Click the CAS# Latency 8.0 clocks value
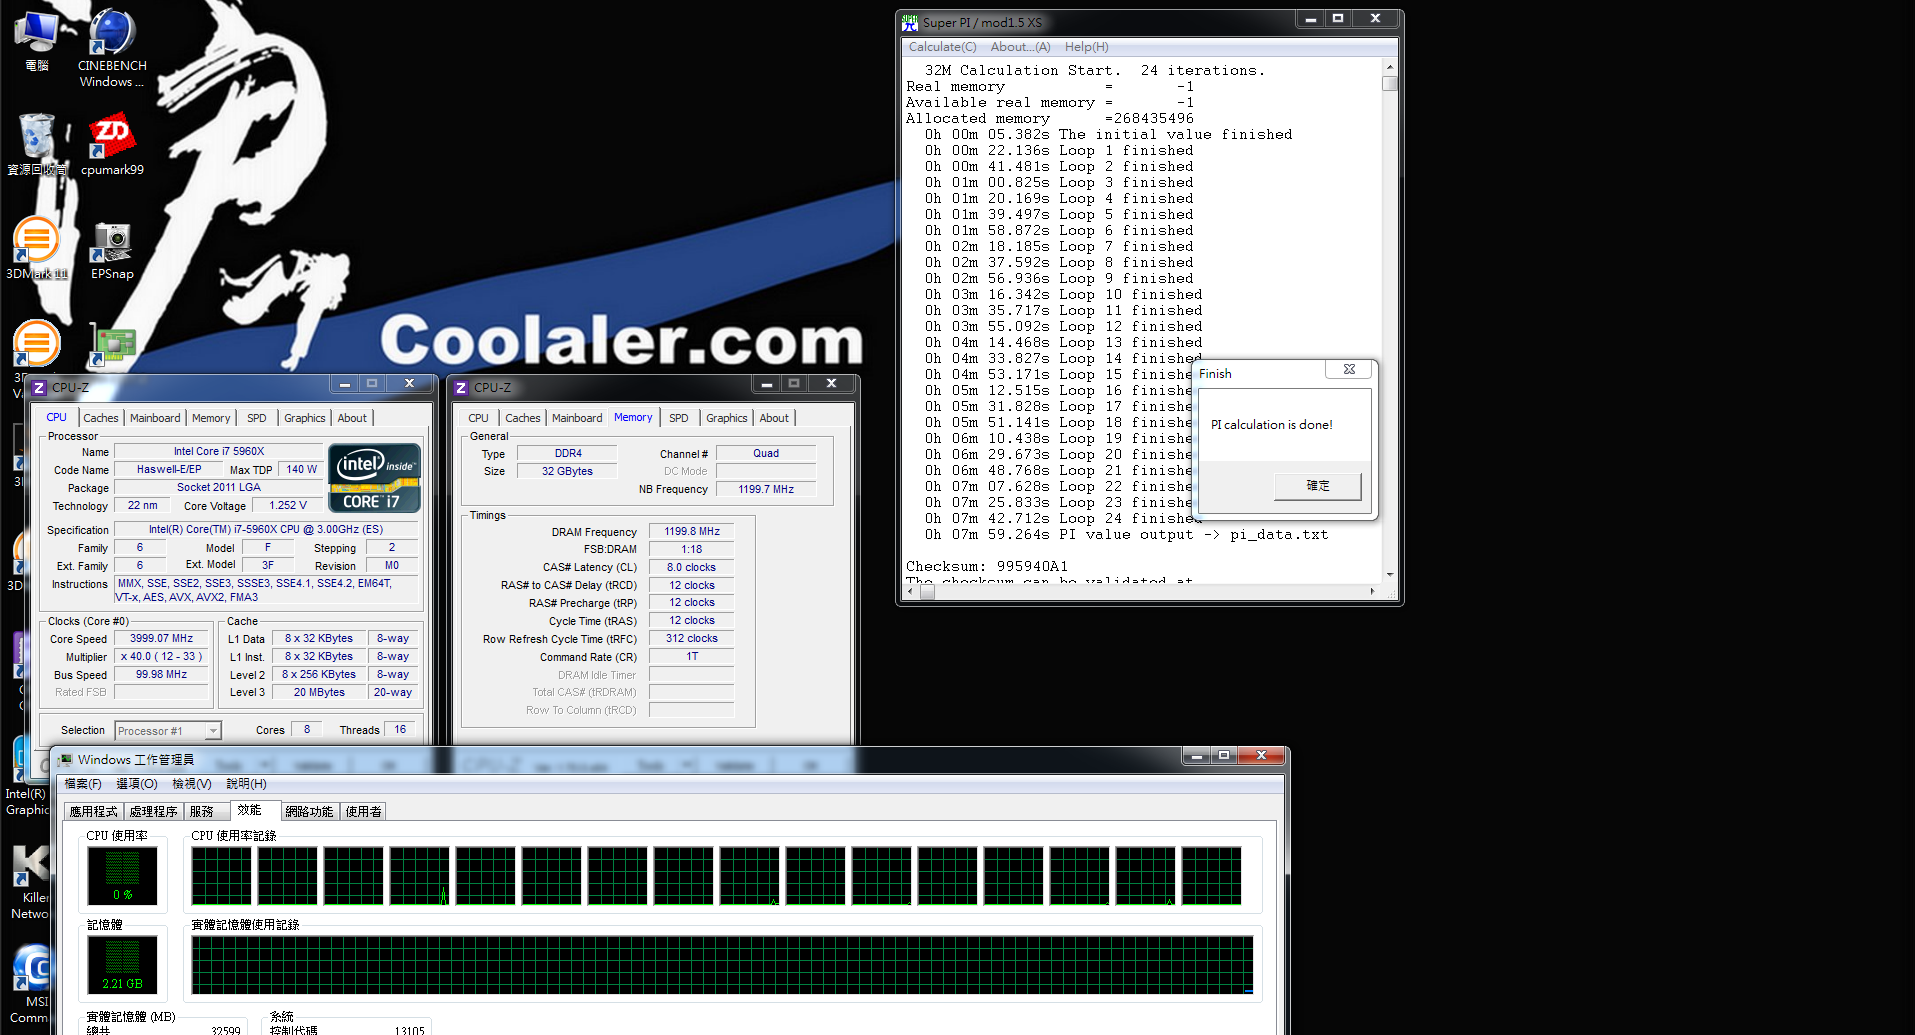1915x1035 pixels. click(x=692, y=567)
